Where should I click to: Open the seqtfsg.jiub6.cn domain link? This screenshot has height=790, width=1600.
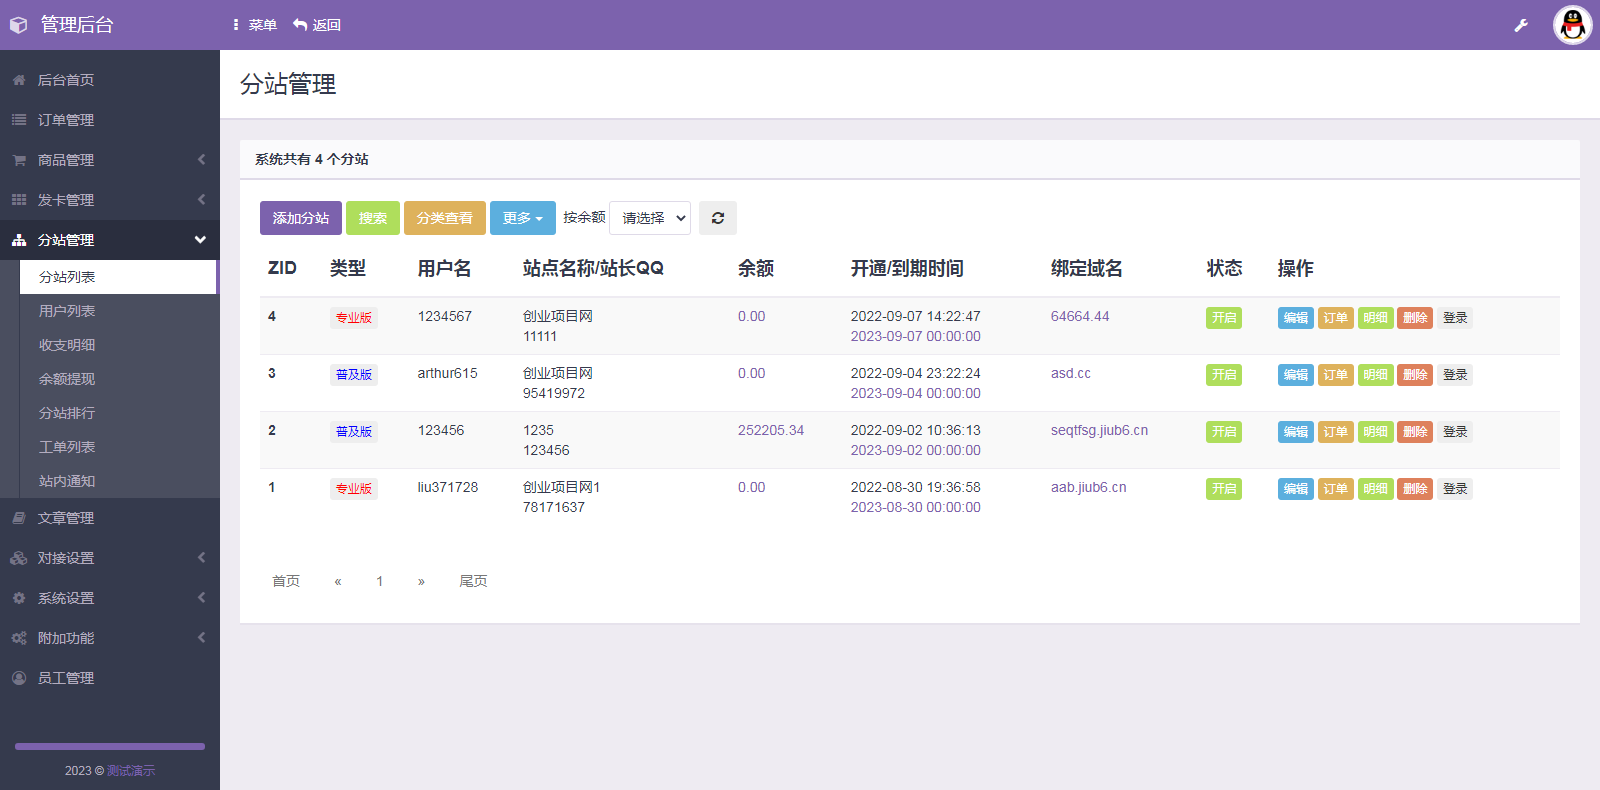point(1099,431)
